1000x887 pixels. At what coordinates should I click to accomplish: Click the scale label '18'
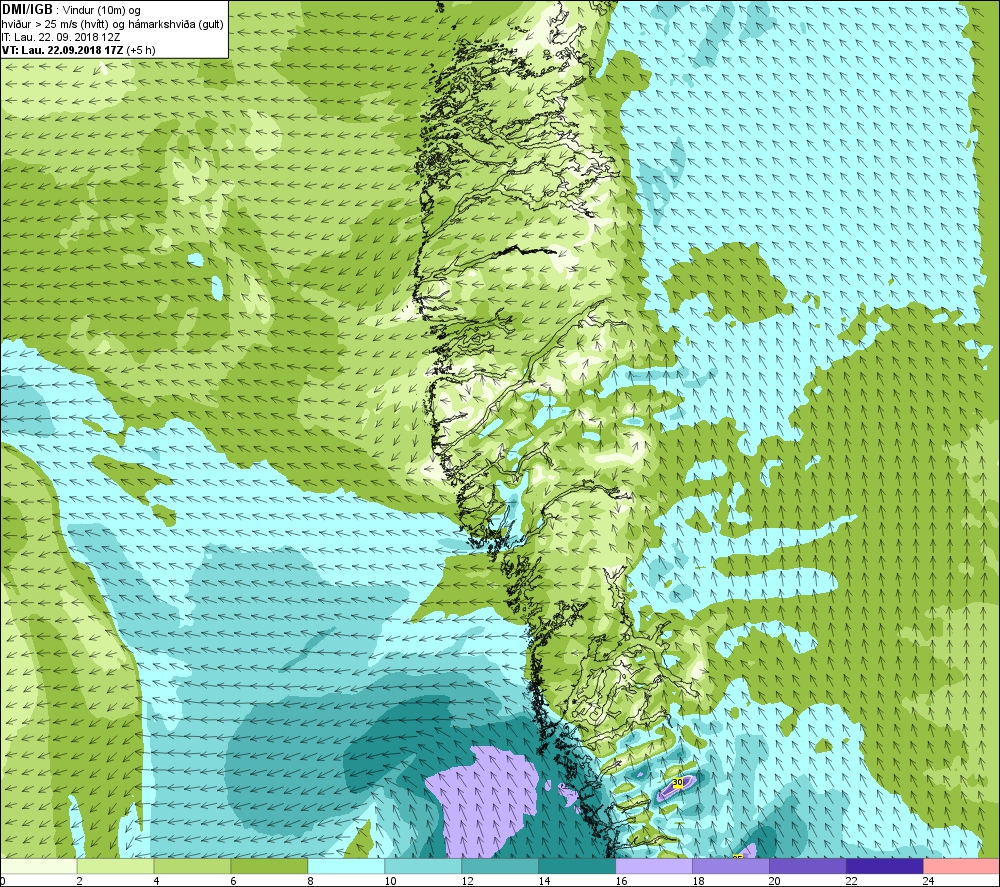[x=698, y=881]
